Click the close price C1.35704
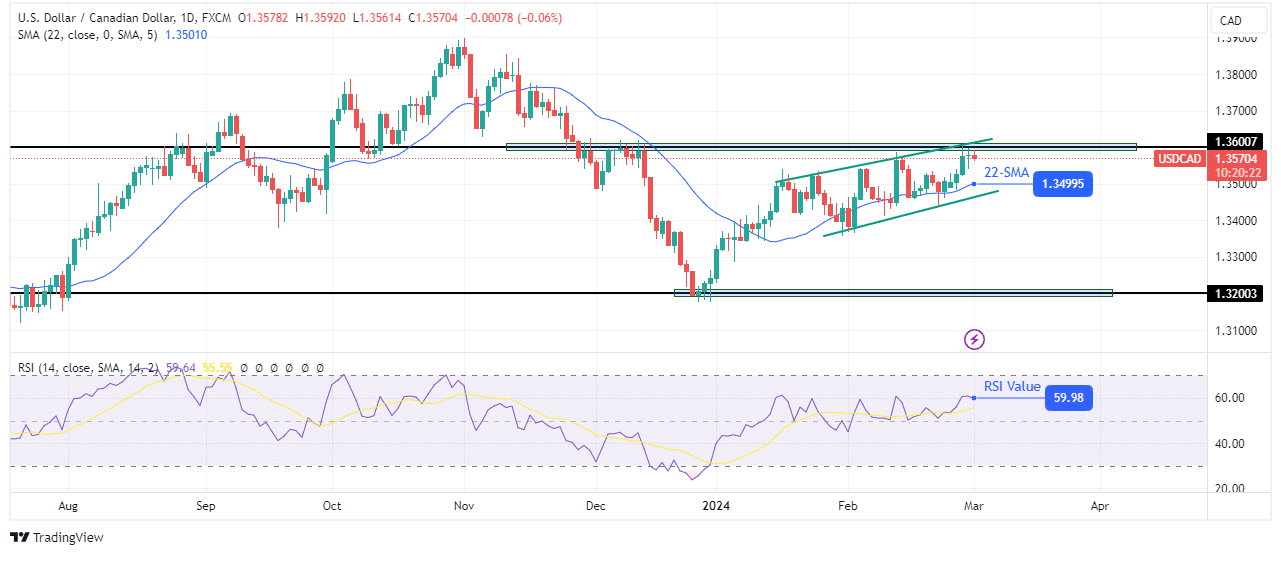Screen dimensions: 1281x569 point(432,18)
